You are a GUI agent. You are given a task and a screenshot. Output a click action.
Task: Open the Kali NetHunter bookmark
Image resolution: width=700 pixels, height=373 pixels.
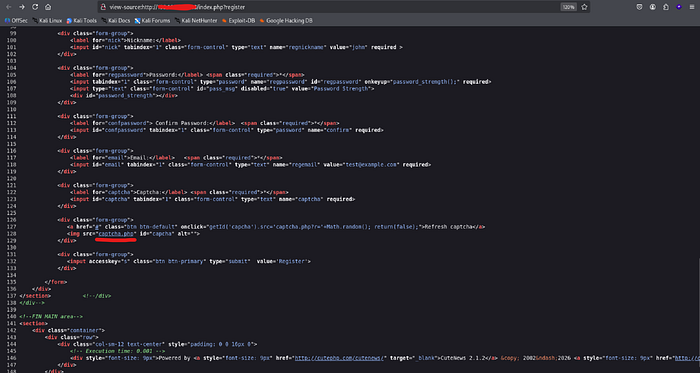click(x=196, y=21)
